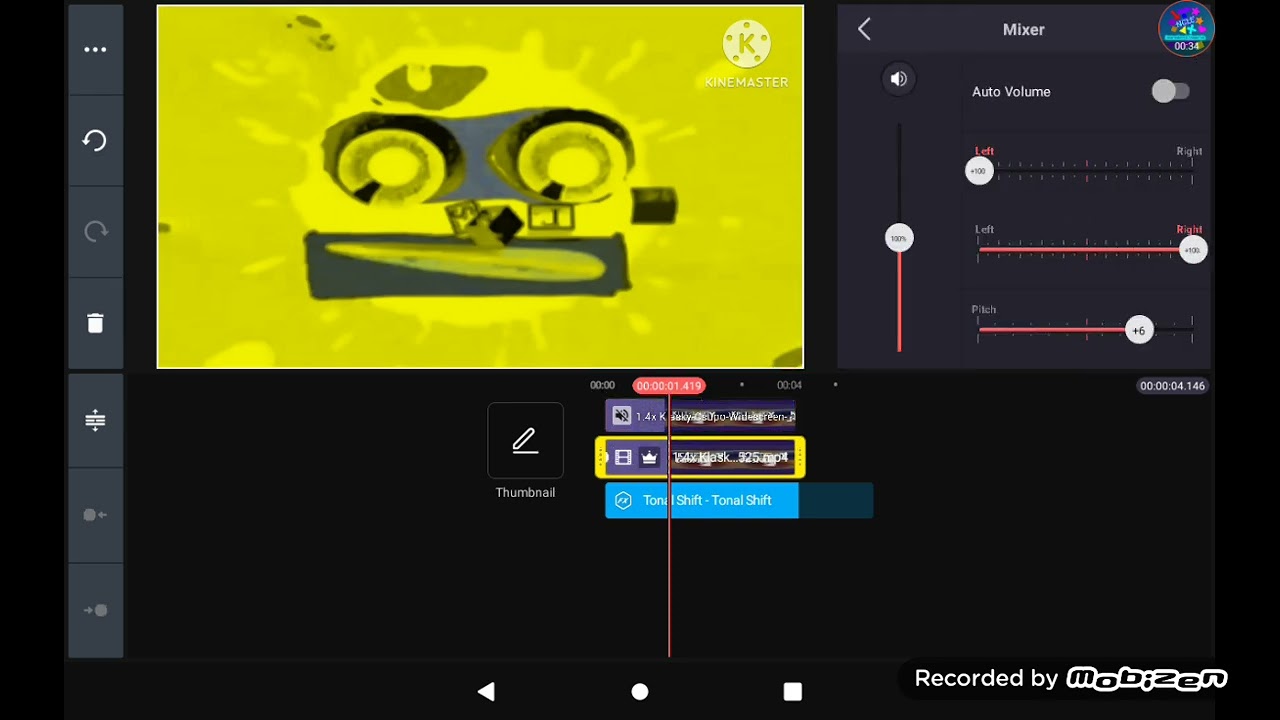Click the hexagon FX icon on Tonal Shift

click(623, 500)
